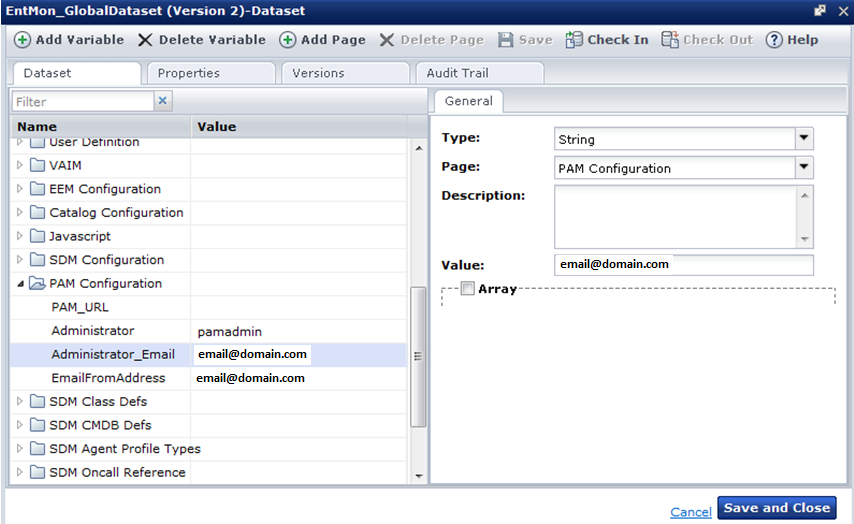Screen dimensions: 854x524
Task: Enable the Array checkbox
Action: click(467, 288)
